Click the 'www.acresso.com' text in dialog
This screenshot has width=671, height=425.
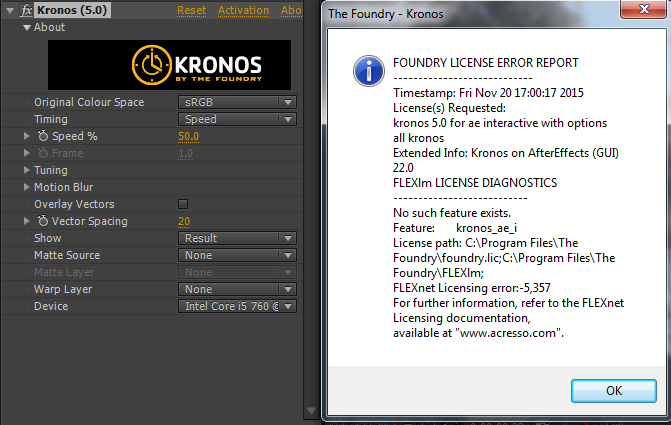508,333
